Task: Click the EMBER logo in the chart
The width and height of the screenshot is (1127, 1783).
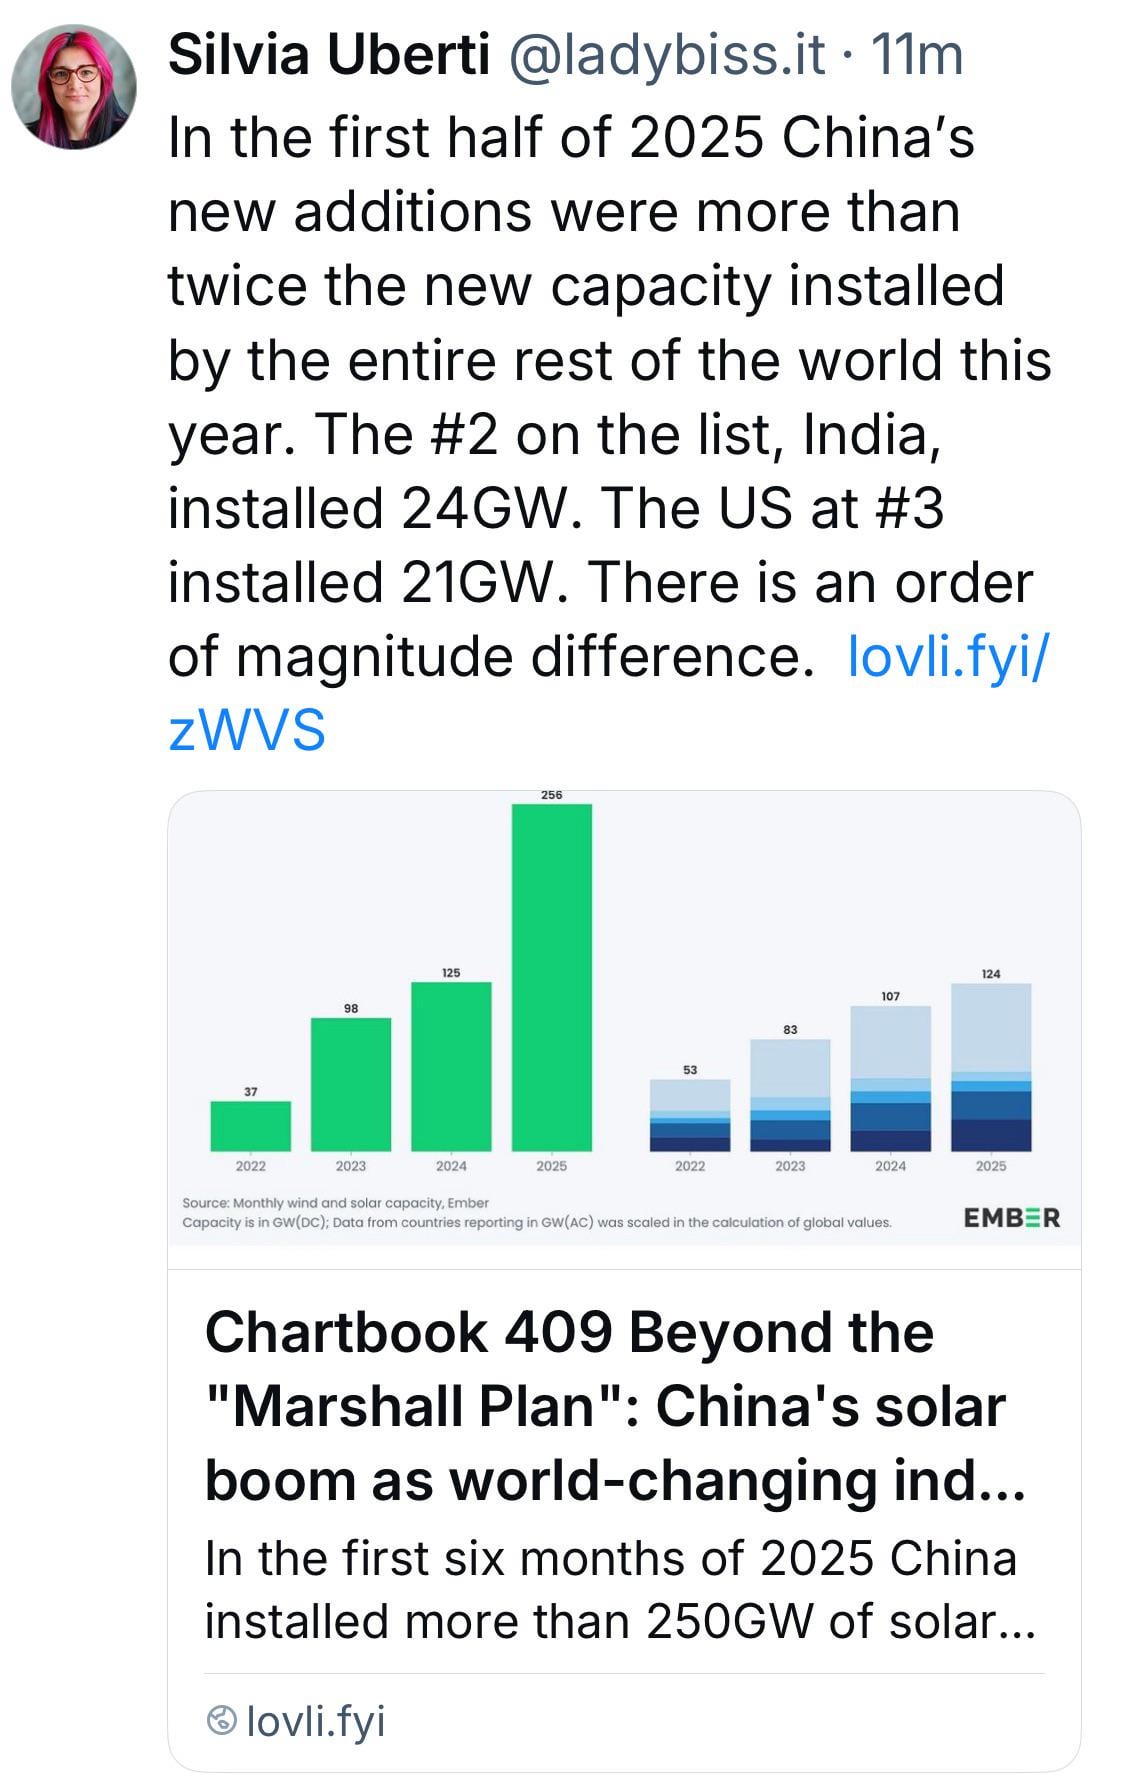Action: 1012,1217
